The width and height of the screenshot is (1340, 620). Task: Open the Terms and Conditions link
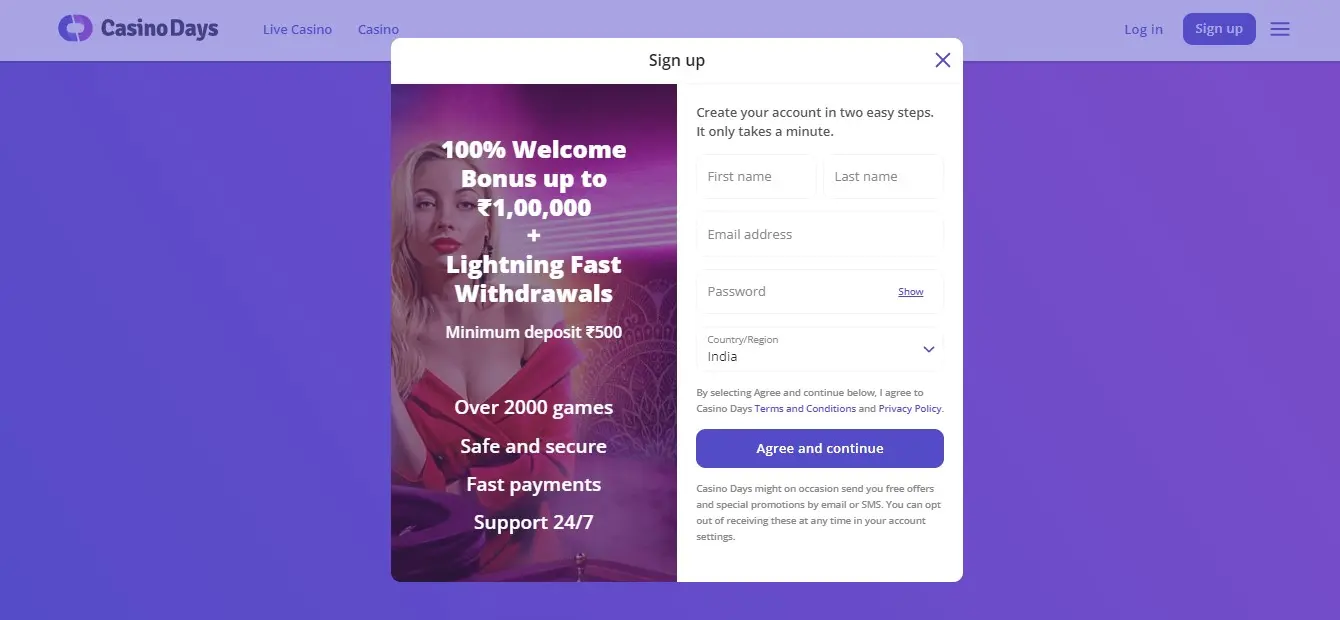click(x=805, y=409)
